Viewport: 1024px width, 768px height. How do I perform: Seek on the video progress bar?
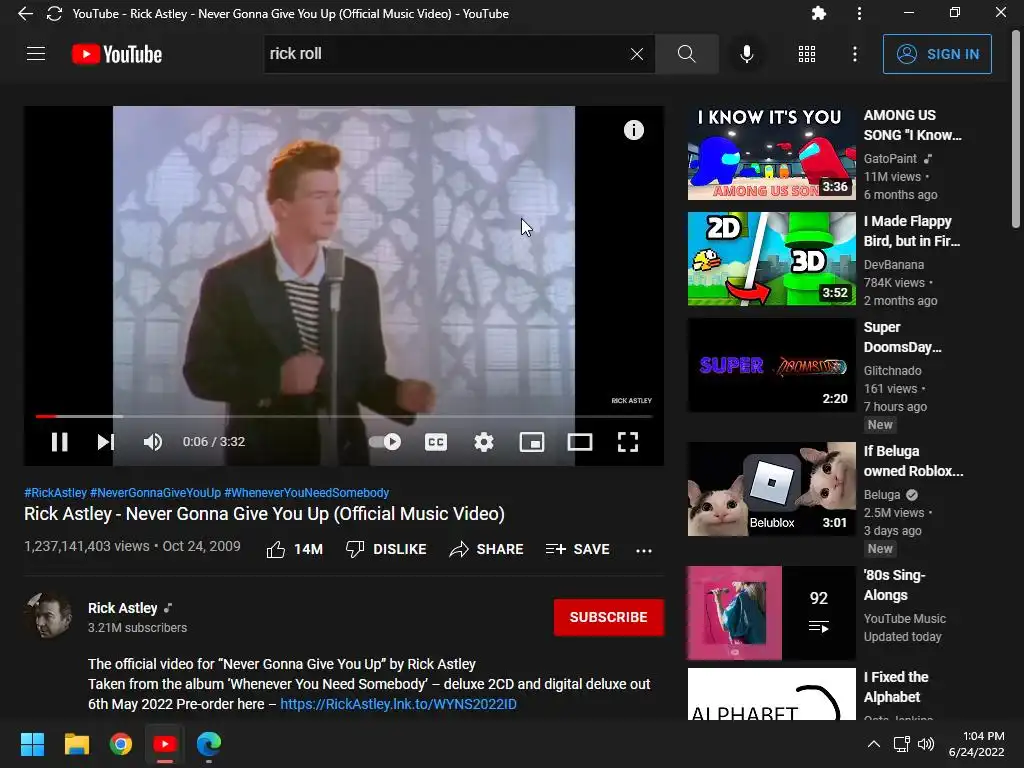click(344, 416)
